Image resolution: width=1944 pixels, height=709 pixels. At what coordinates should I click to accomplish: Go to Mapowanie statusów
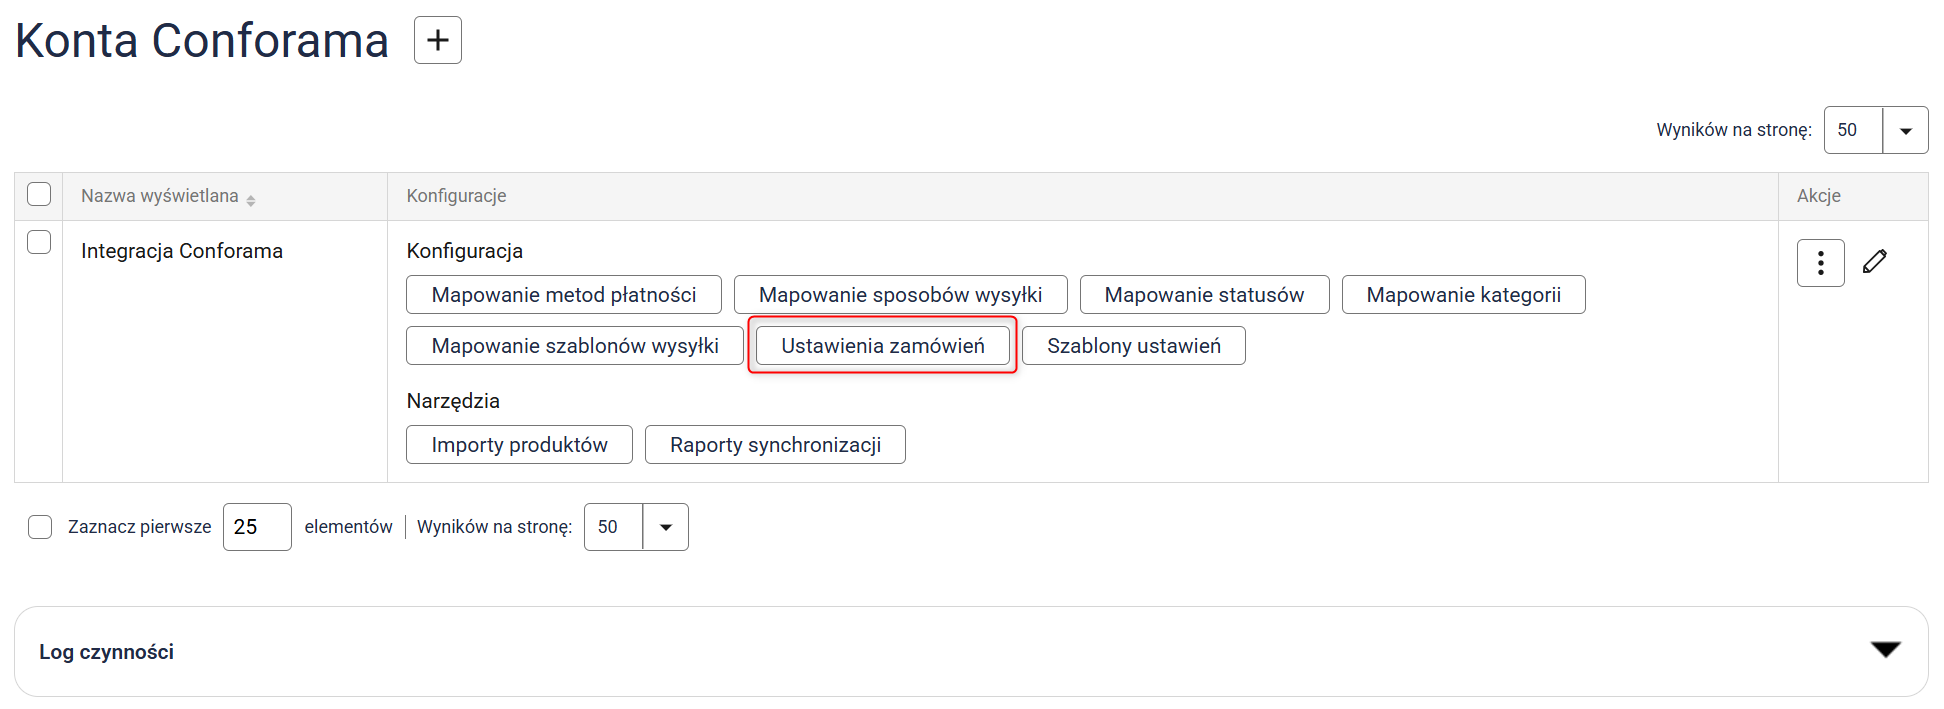point(1204,295)
